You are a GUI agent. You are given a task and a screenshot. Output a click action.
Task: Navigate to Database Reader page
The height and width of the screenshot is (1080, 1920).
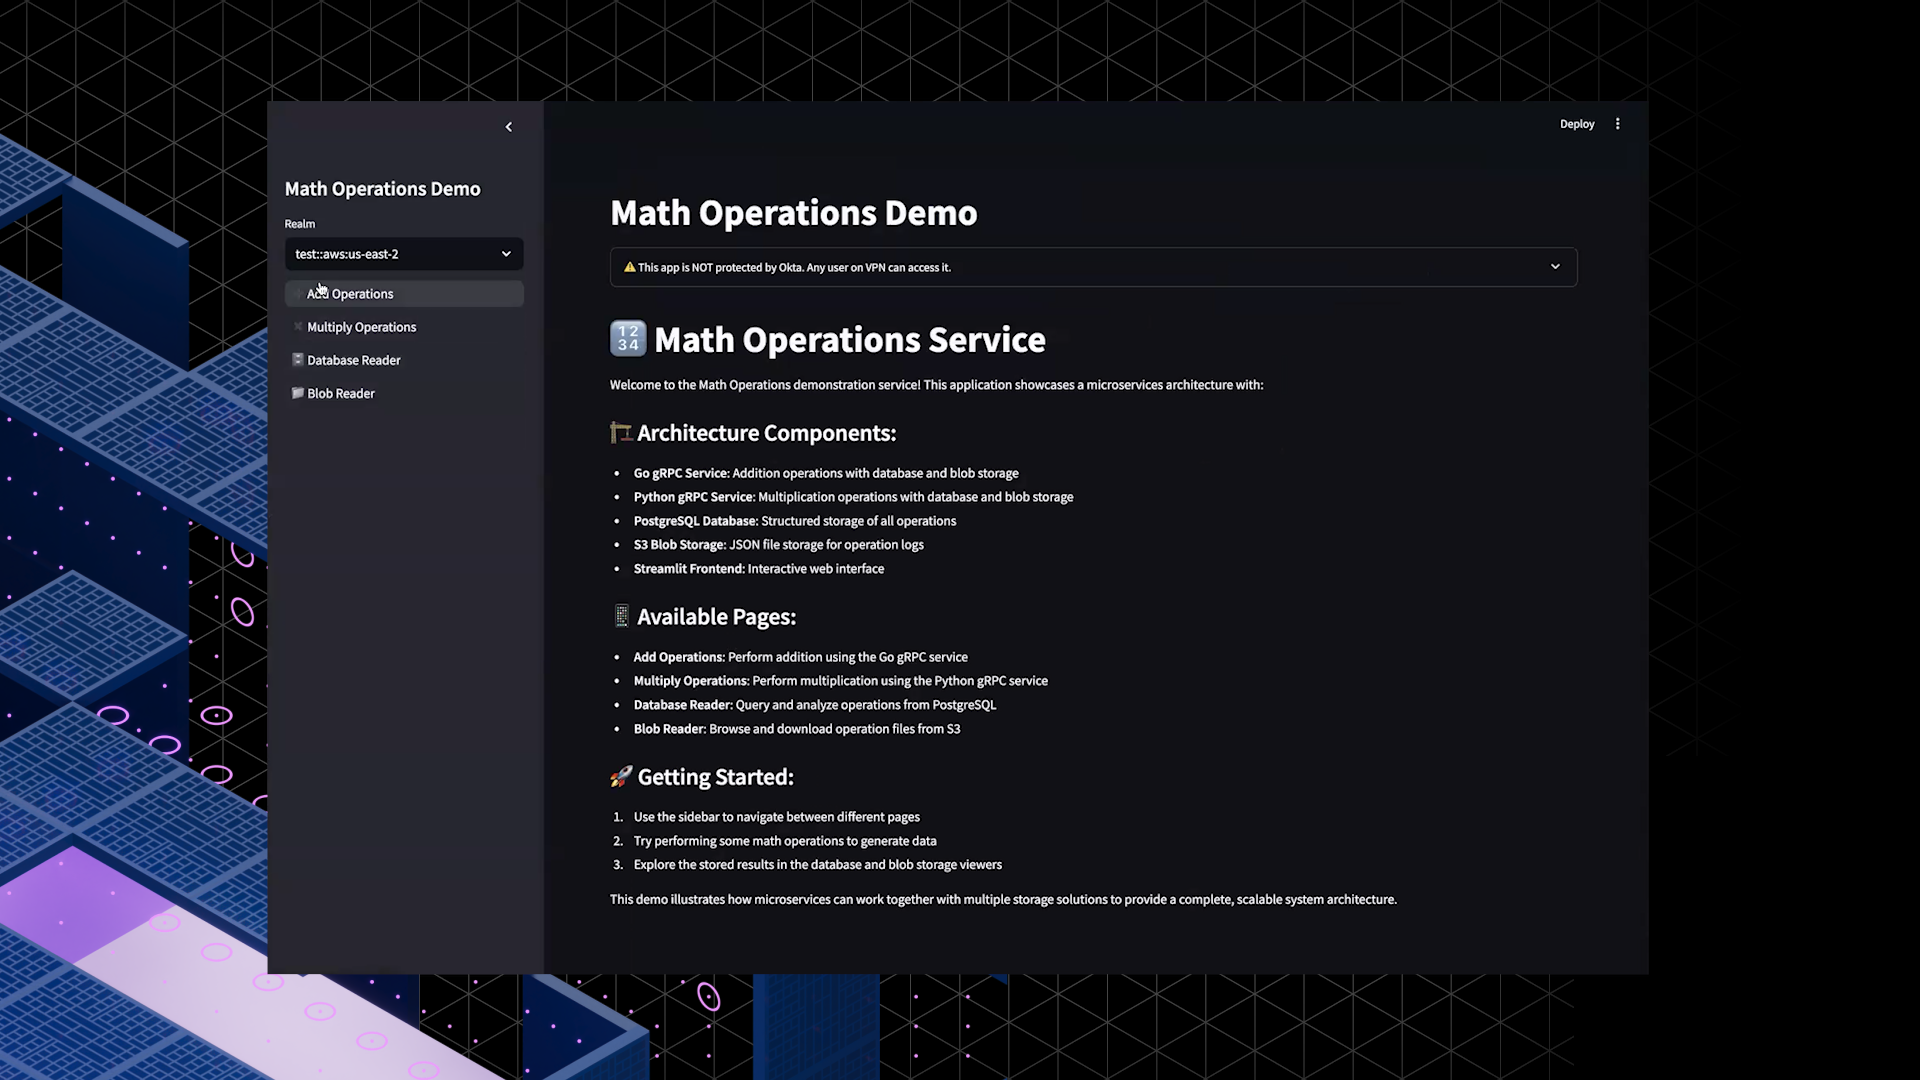[404, 360]
